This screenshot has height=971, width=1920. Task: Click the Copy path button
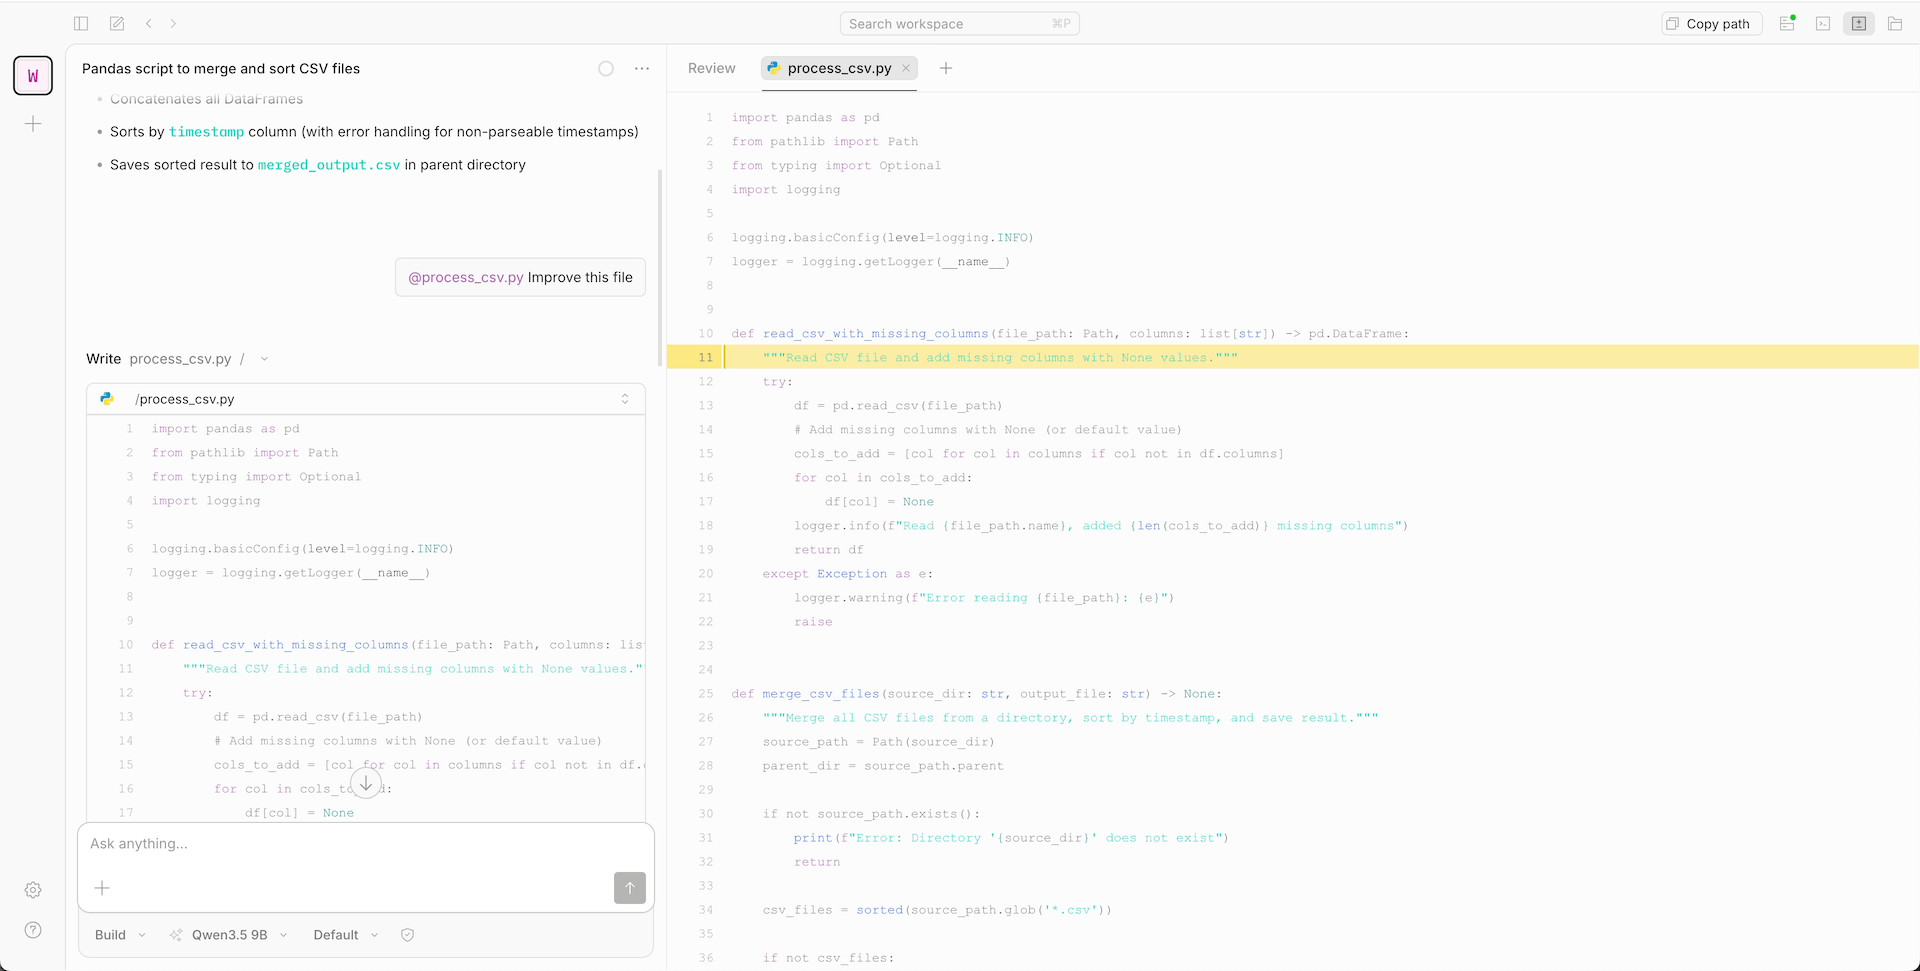1711,23
